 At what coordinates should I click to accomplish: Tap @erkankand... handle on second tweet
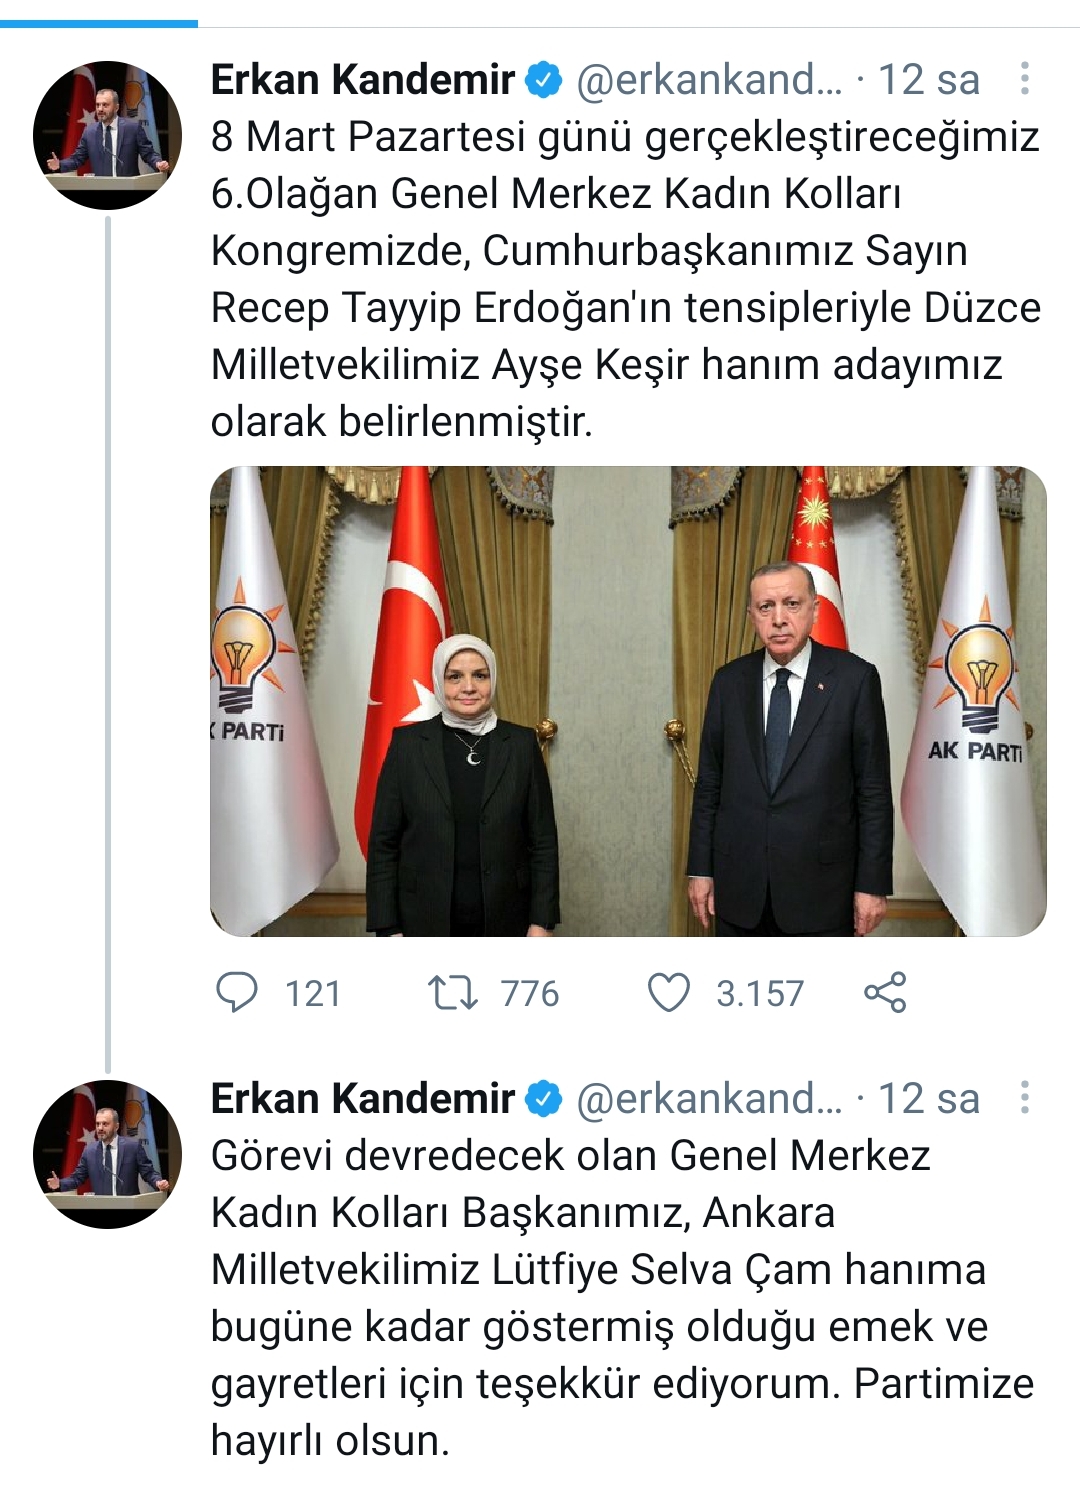(710, 1099)
